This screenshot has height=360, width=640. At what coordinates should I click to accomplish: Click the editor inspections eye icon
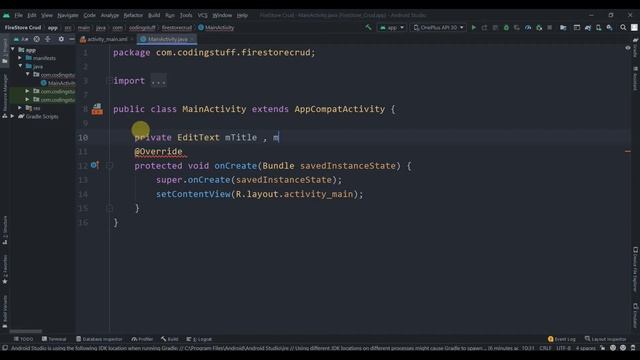(628, 48)
